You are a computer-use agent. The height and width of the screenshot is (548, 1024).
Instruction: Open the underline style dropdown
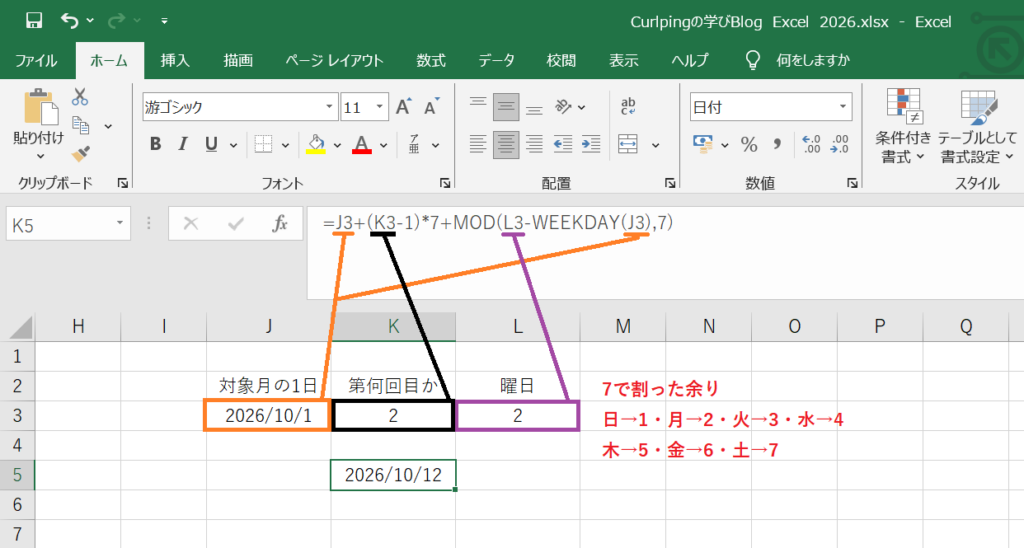233,145
